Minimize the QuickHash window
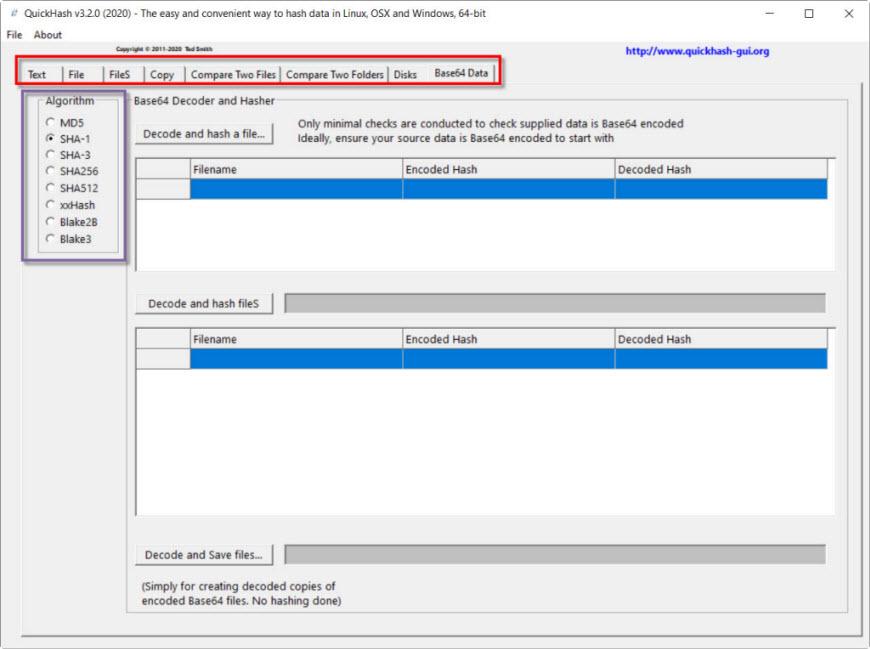Screen dimensions: 870x649 pos(770,13)
